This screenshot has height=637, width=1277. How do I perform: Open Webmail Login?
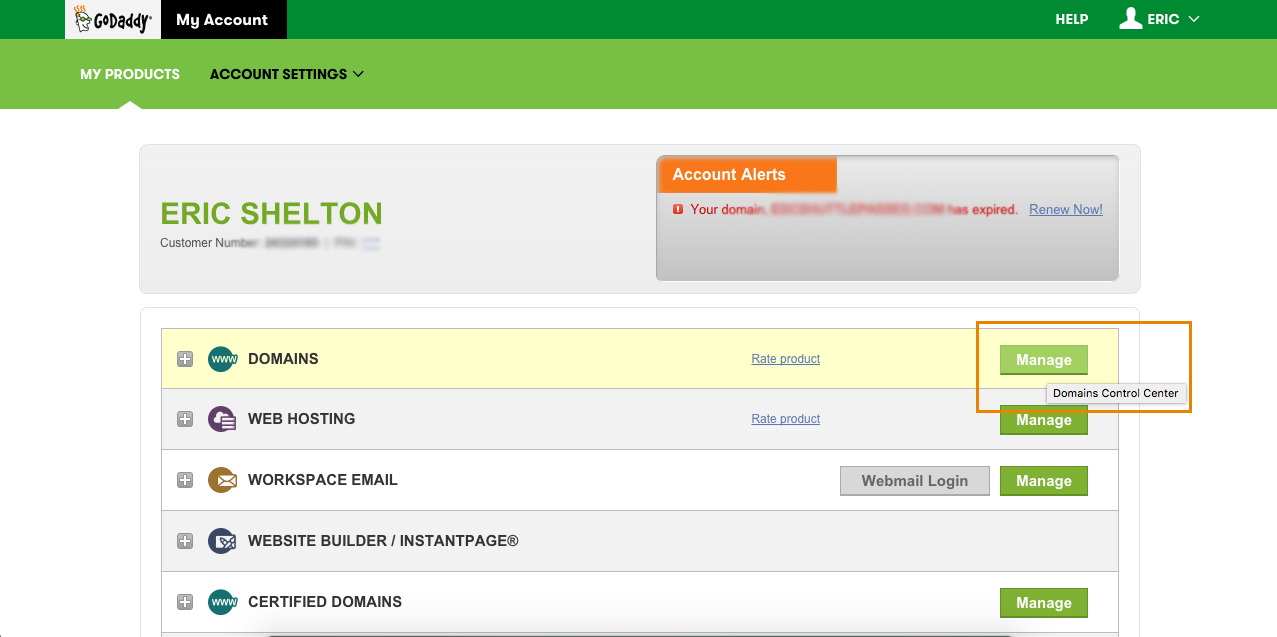pos(914,481)
